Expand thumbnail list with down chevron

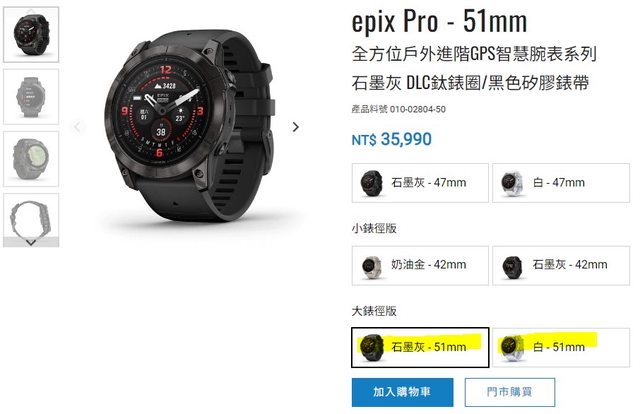coord(31,243)
